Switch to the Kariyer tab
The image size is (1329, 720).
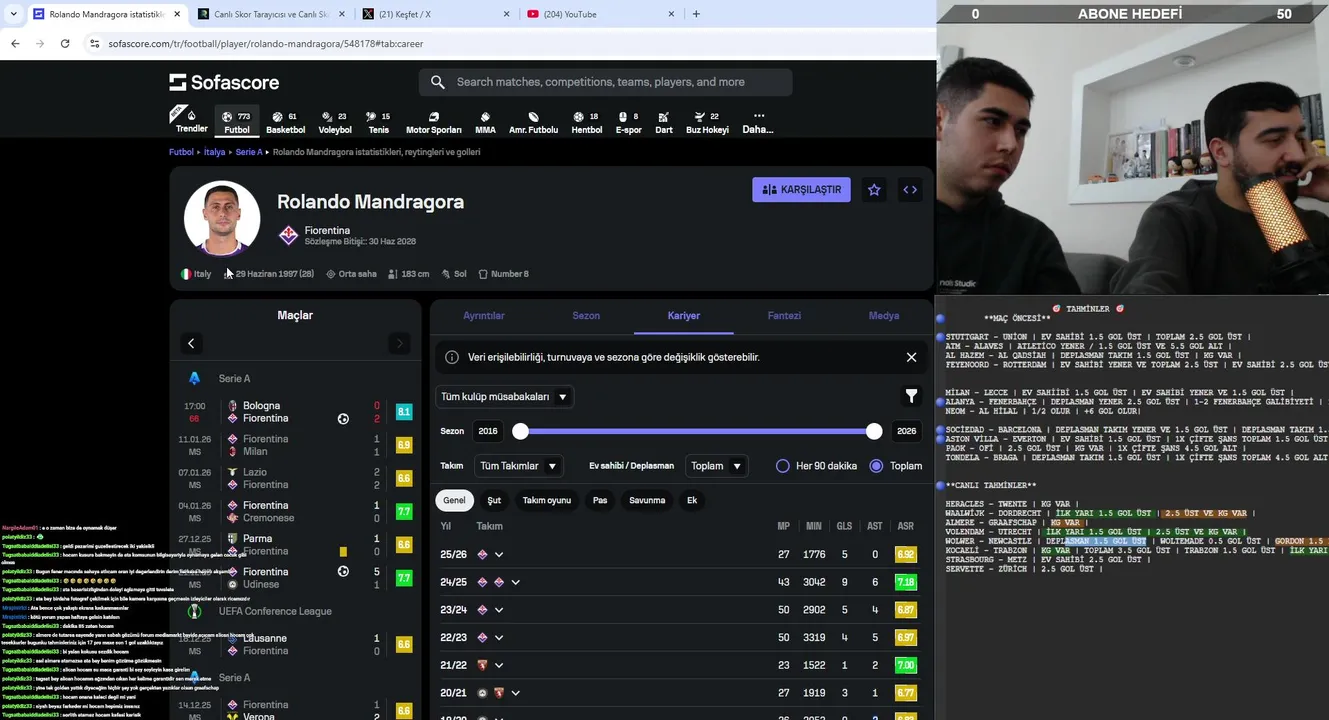pyautogui.click(x=684, y=316)
